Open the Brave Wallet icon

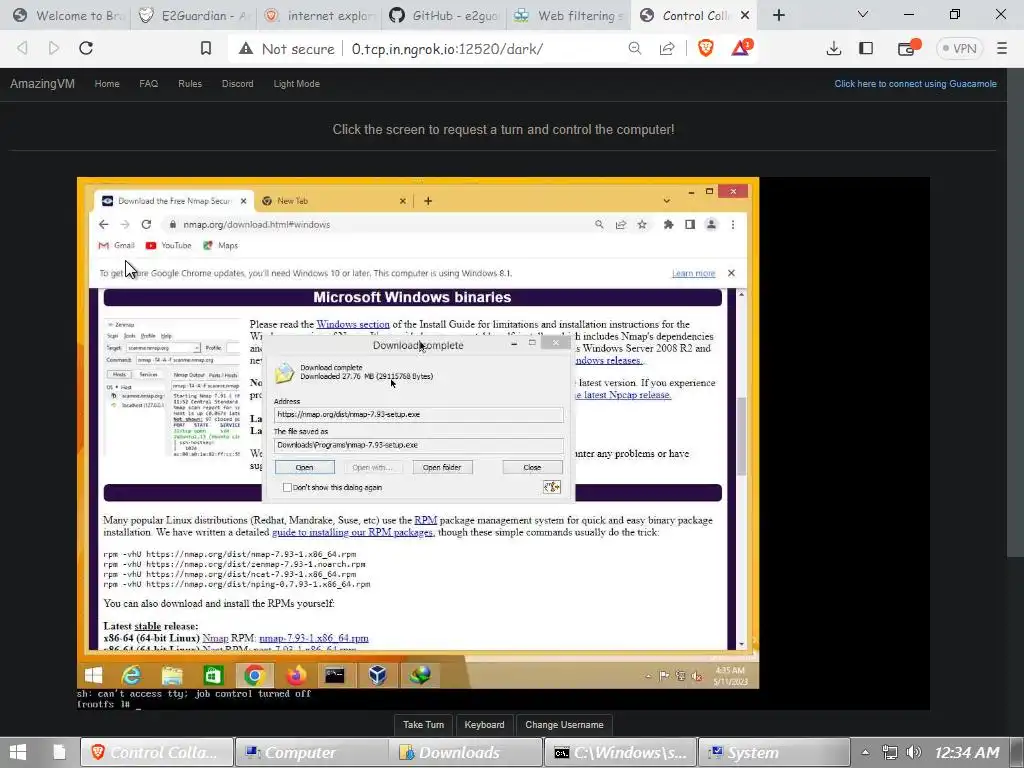coord(908,48)
